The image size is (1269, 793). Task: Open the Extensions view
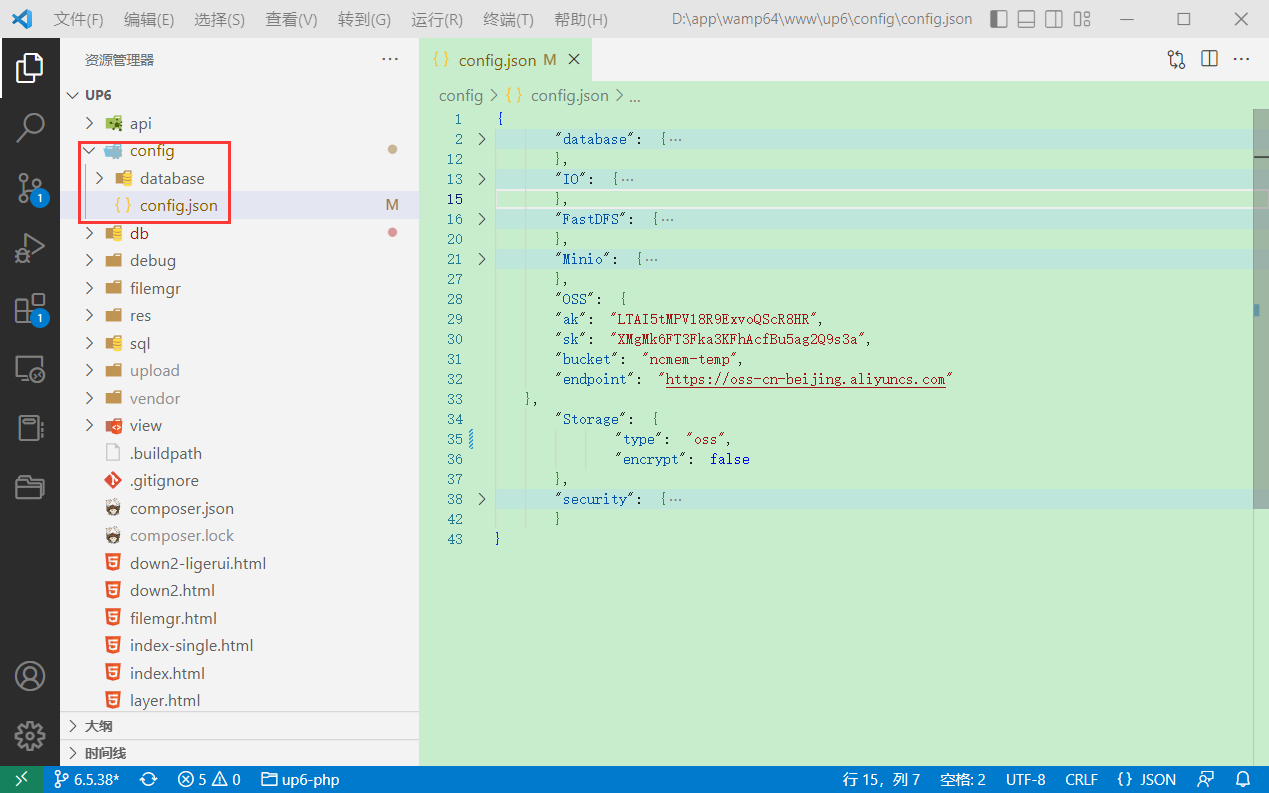[x=30, y=309]
